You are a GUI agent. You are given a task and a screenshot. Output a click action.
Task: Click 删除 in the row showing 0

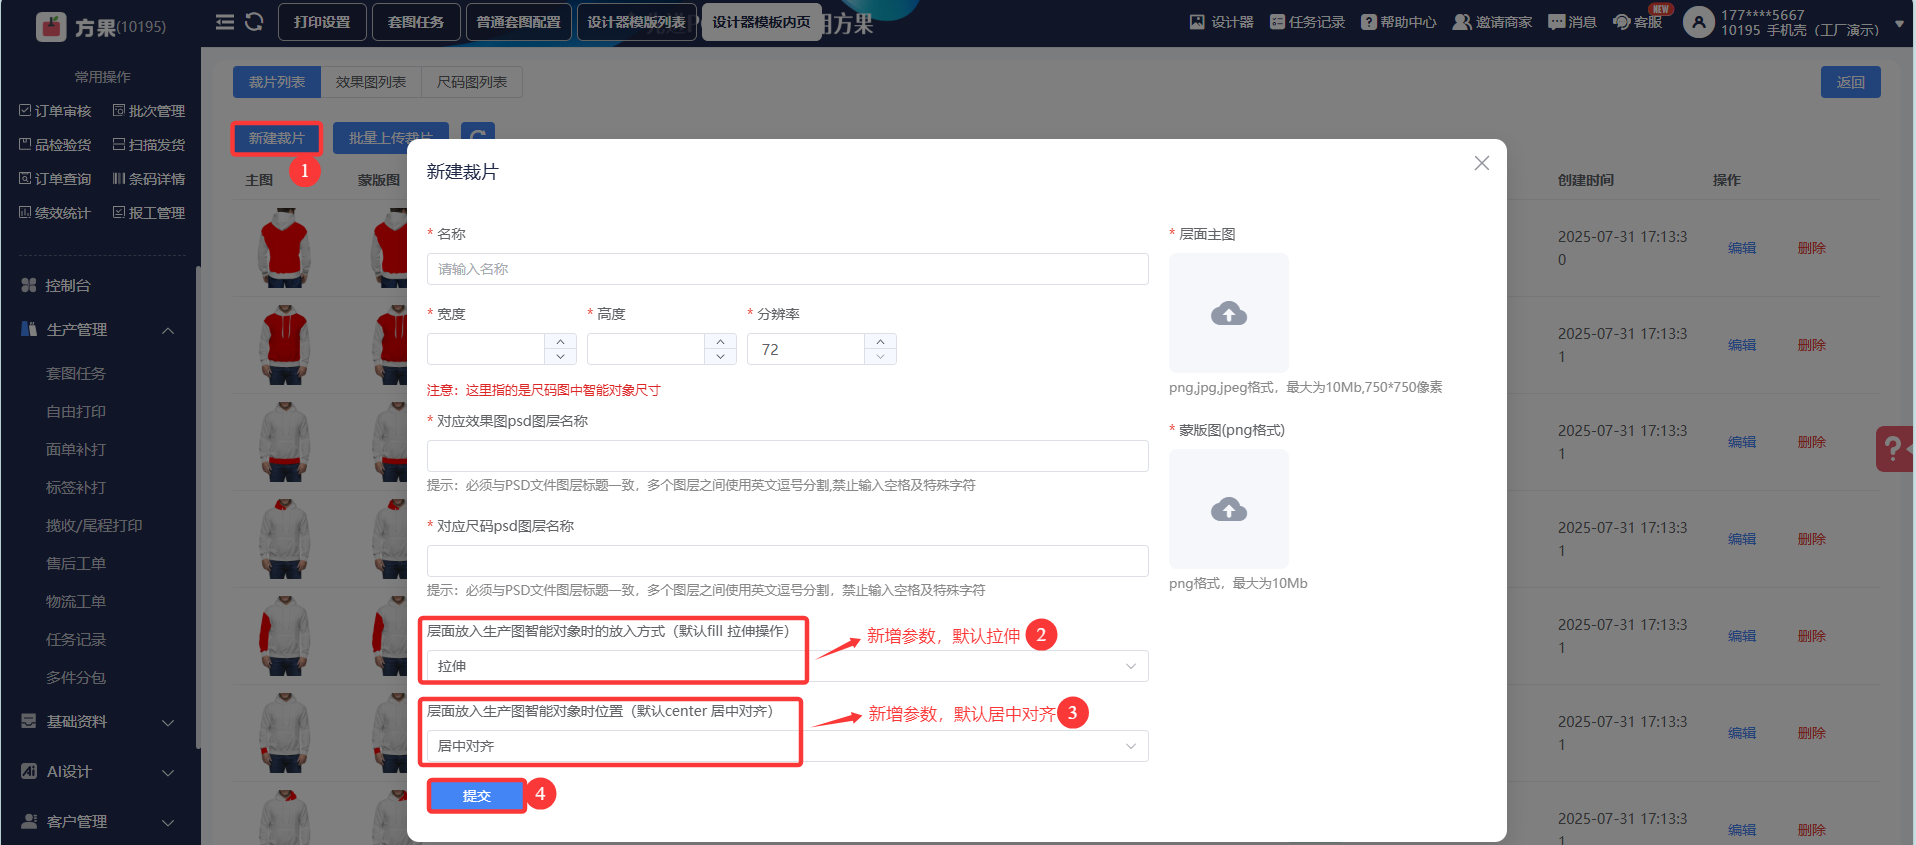[x=1812, y=248]
